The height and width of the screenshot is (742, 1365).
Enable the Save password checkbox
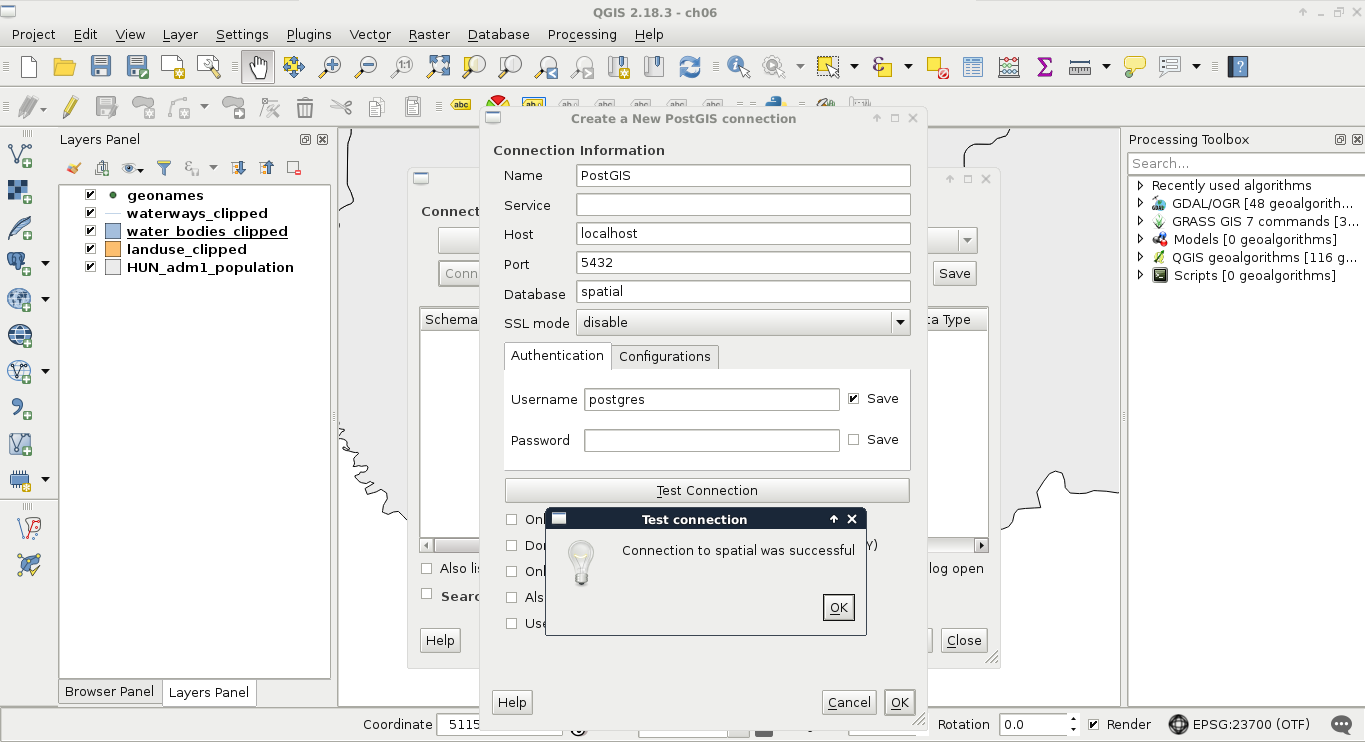853,440
